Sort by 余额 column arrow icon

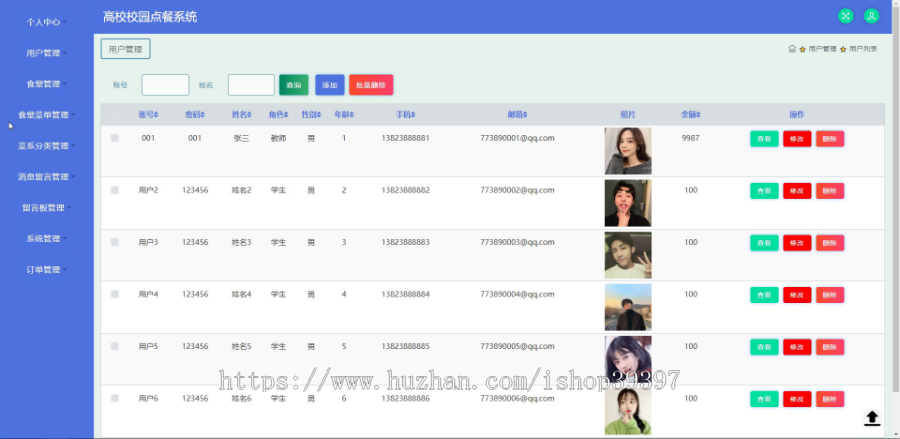(699, 115)
